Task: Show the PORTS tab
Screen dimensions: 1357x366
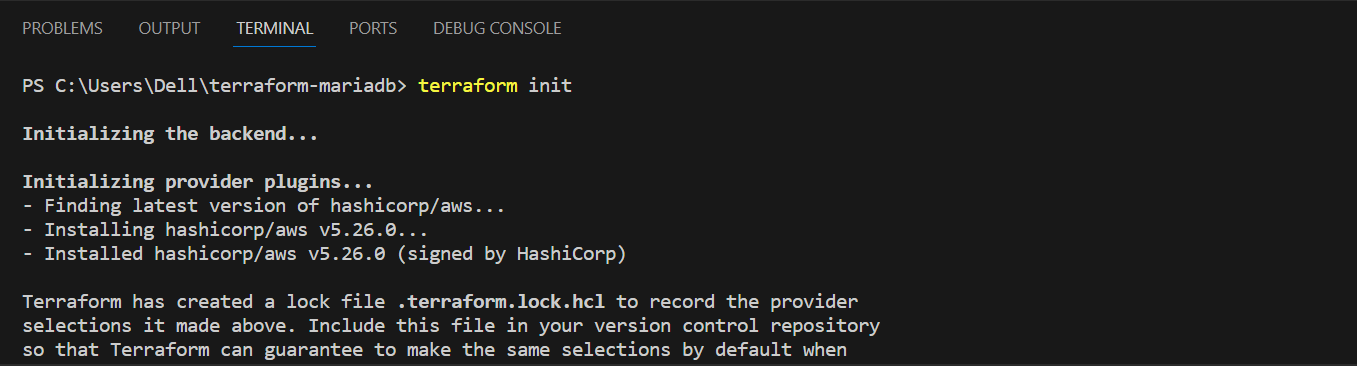Action: tap(373, 29)
